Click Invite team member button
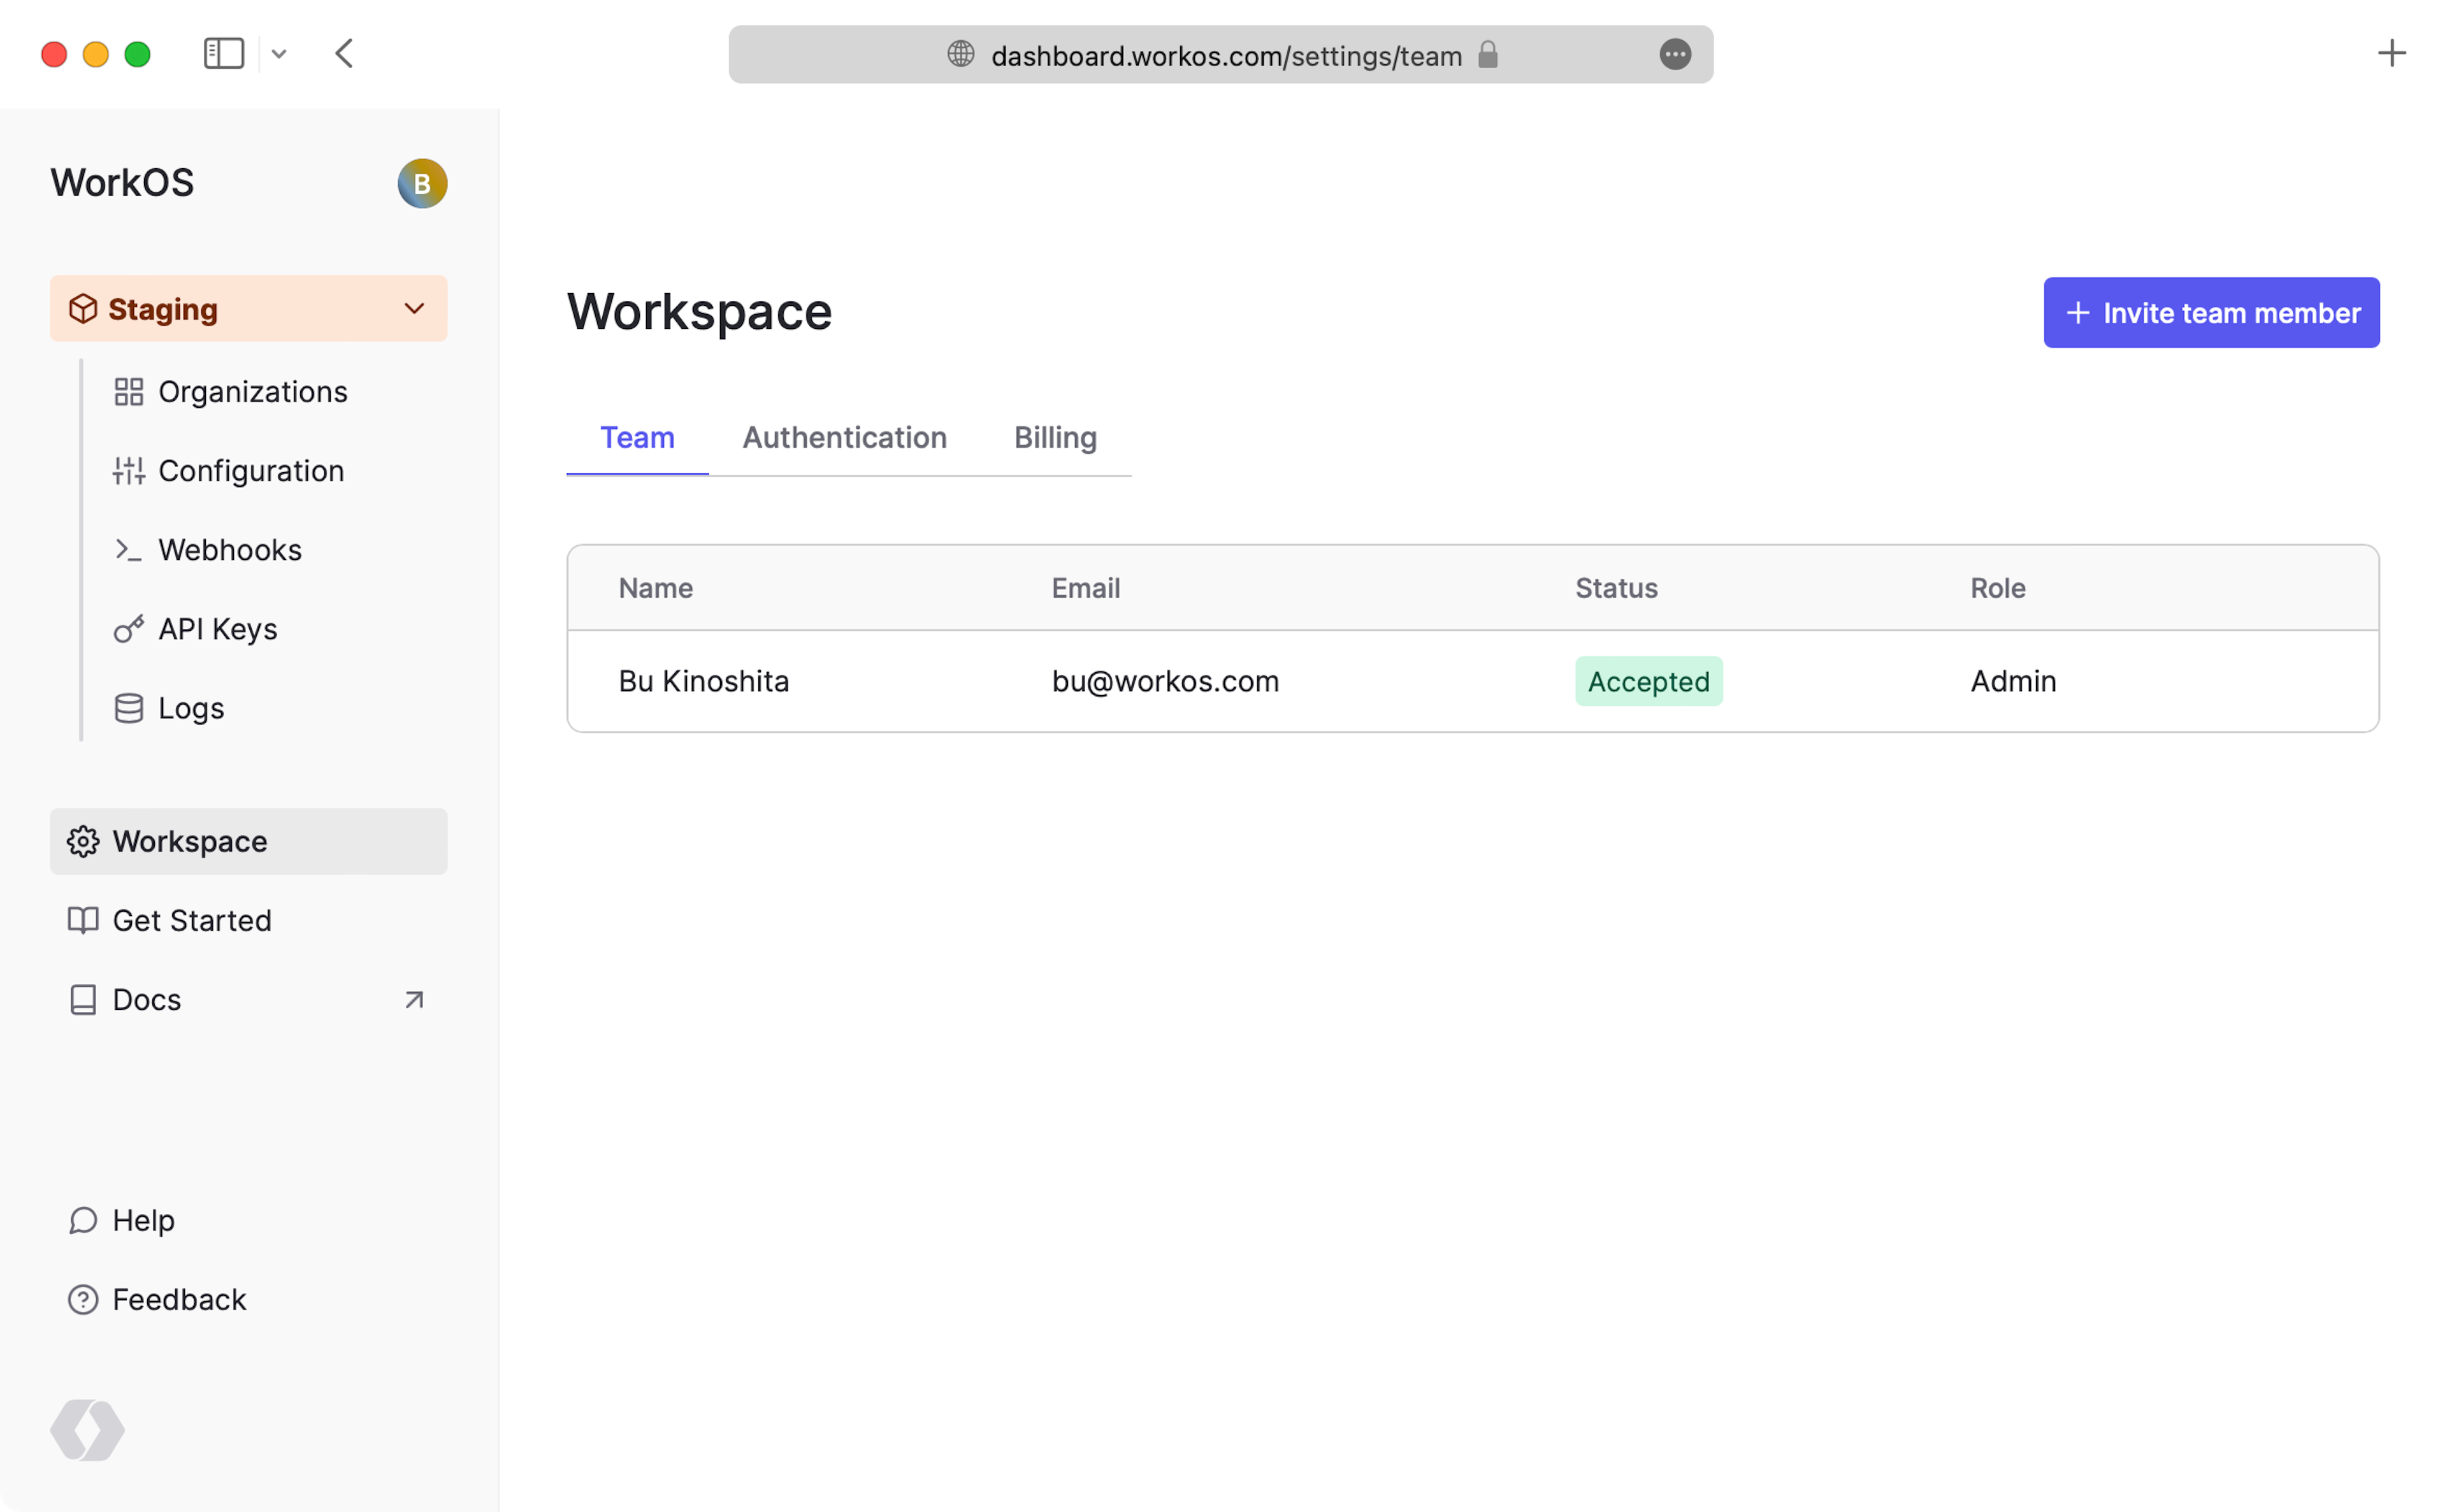 click(x=2211, y=313)
